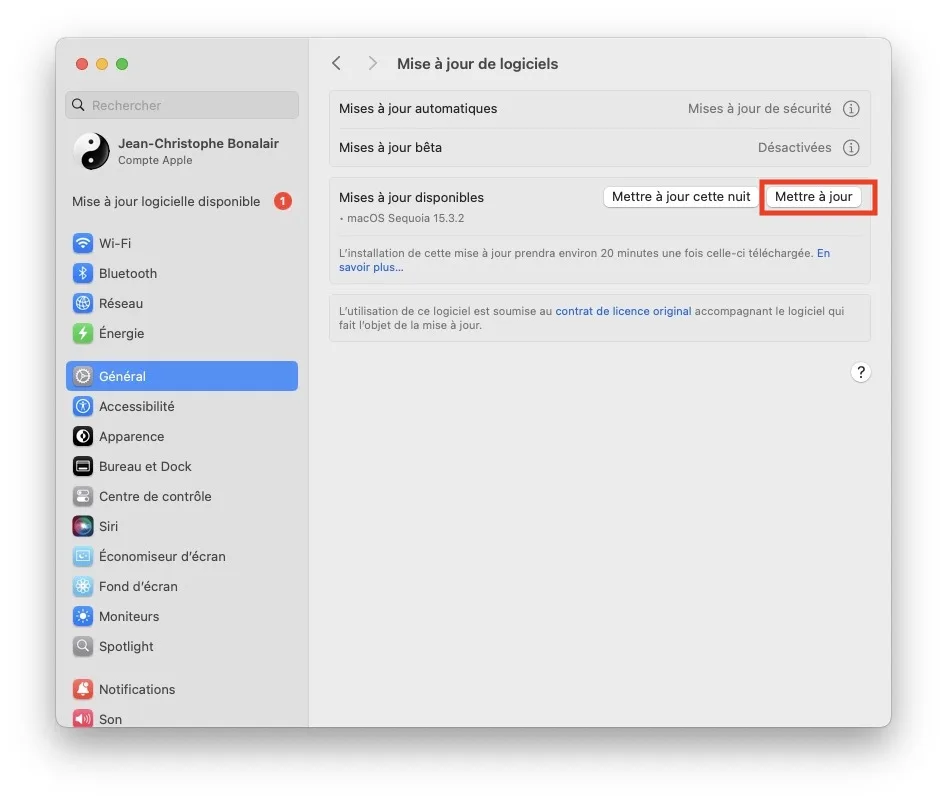
Task: Open Économiseur d'écran icon
Action: pos(83,556)
